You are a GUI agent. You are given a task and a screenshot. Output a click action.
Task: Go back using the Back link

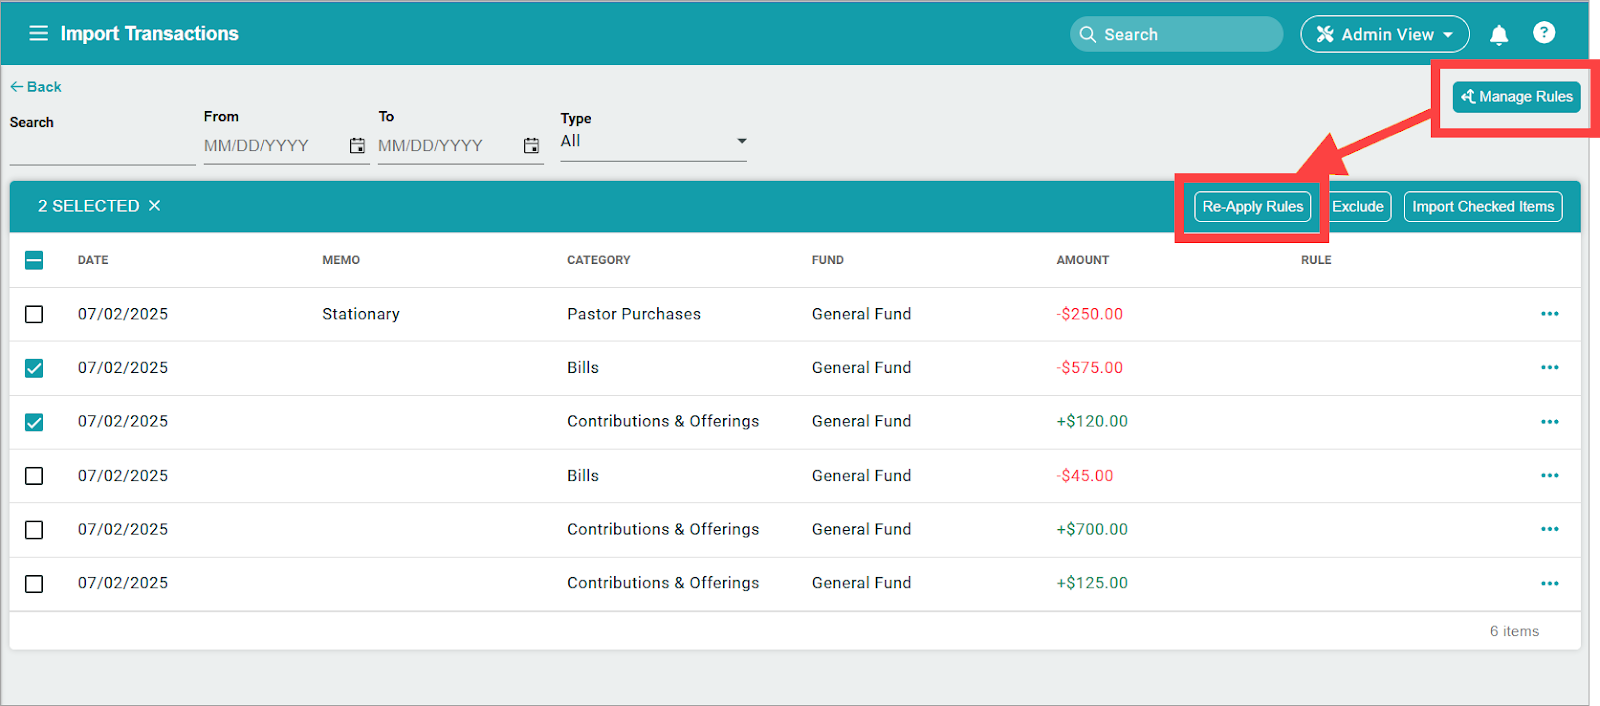(x=36, y=87)
